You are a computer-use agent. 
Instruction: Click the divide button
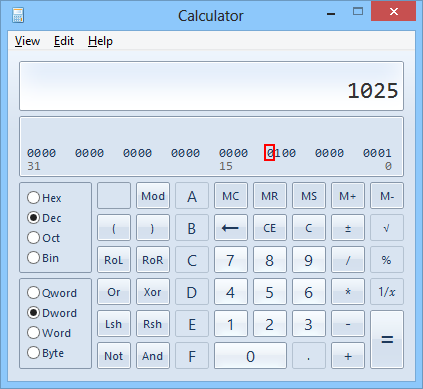click(x=348, y=260)
